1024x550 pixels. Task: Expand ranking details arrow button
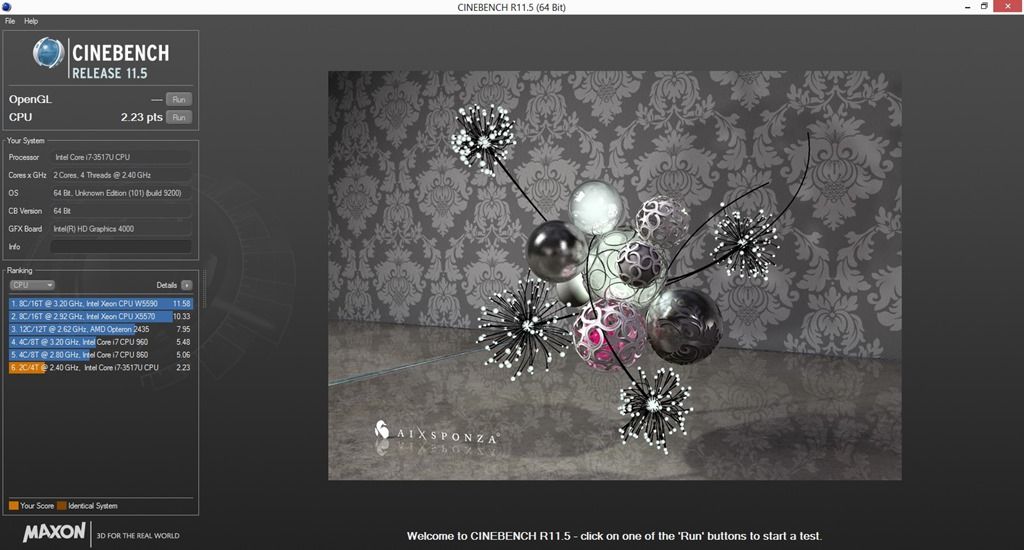(x=186, y=285)
